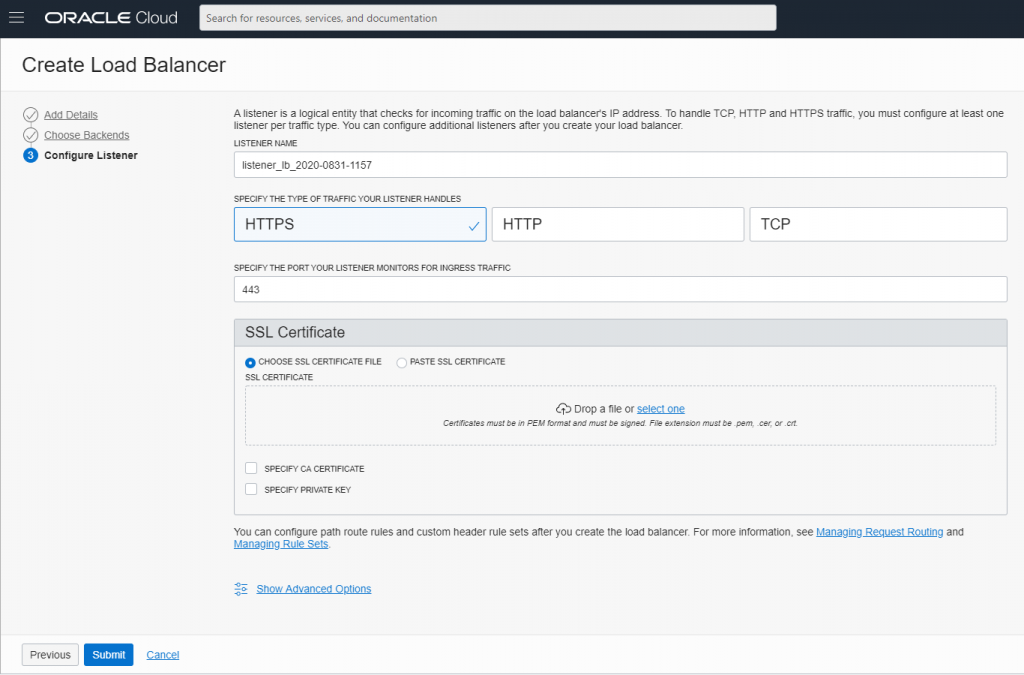The height and width of the screenshot is (675, 1024).
Task: Expand Show Advanced Options
Action: [x=313, y=589]
